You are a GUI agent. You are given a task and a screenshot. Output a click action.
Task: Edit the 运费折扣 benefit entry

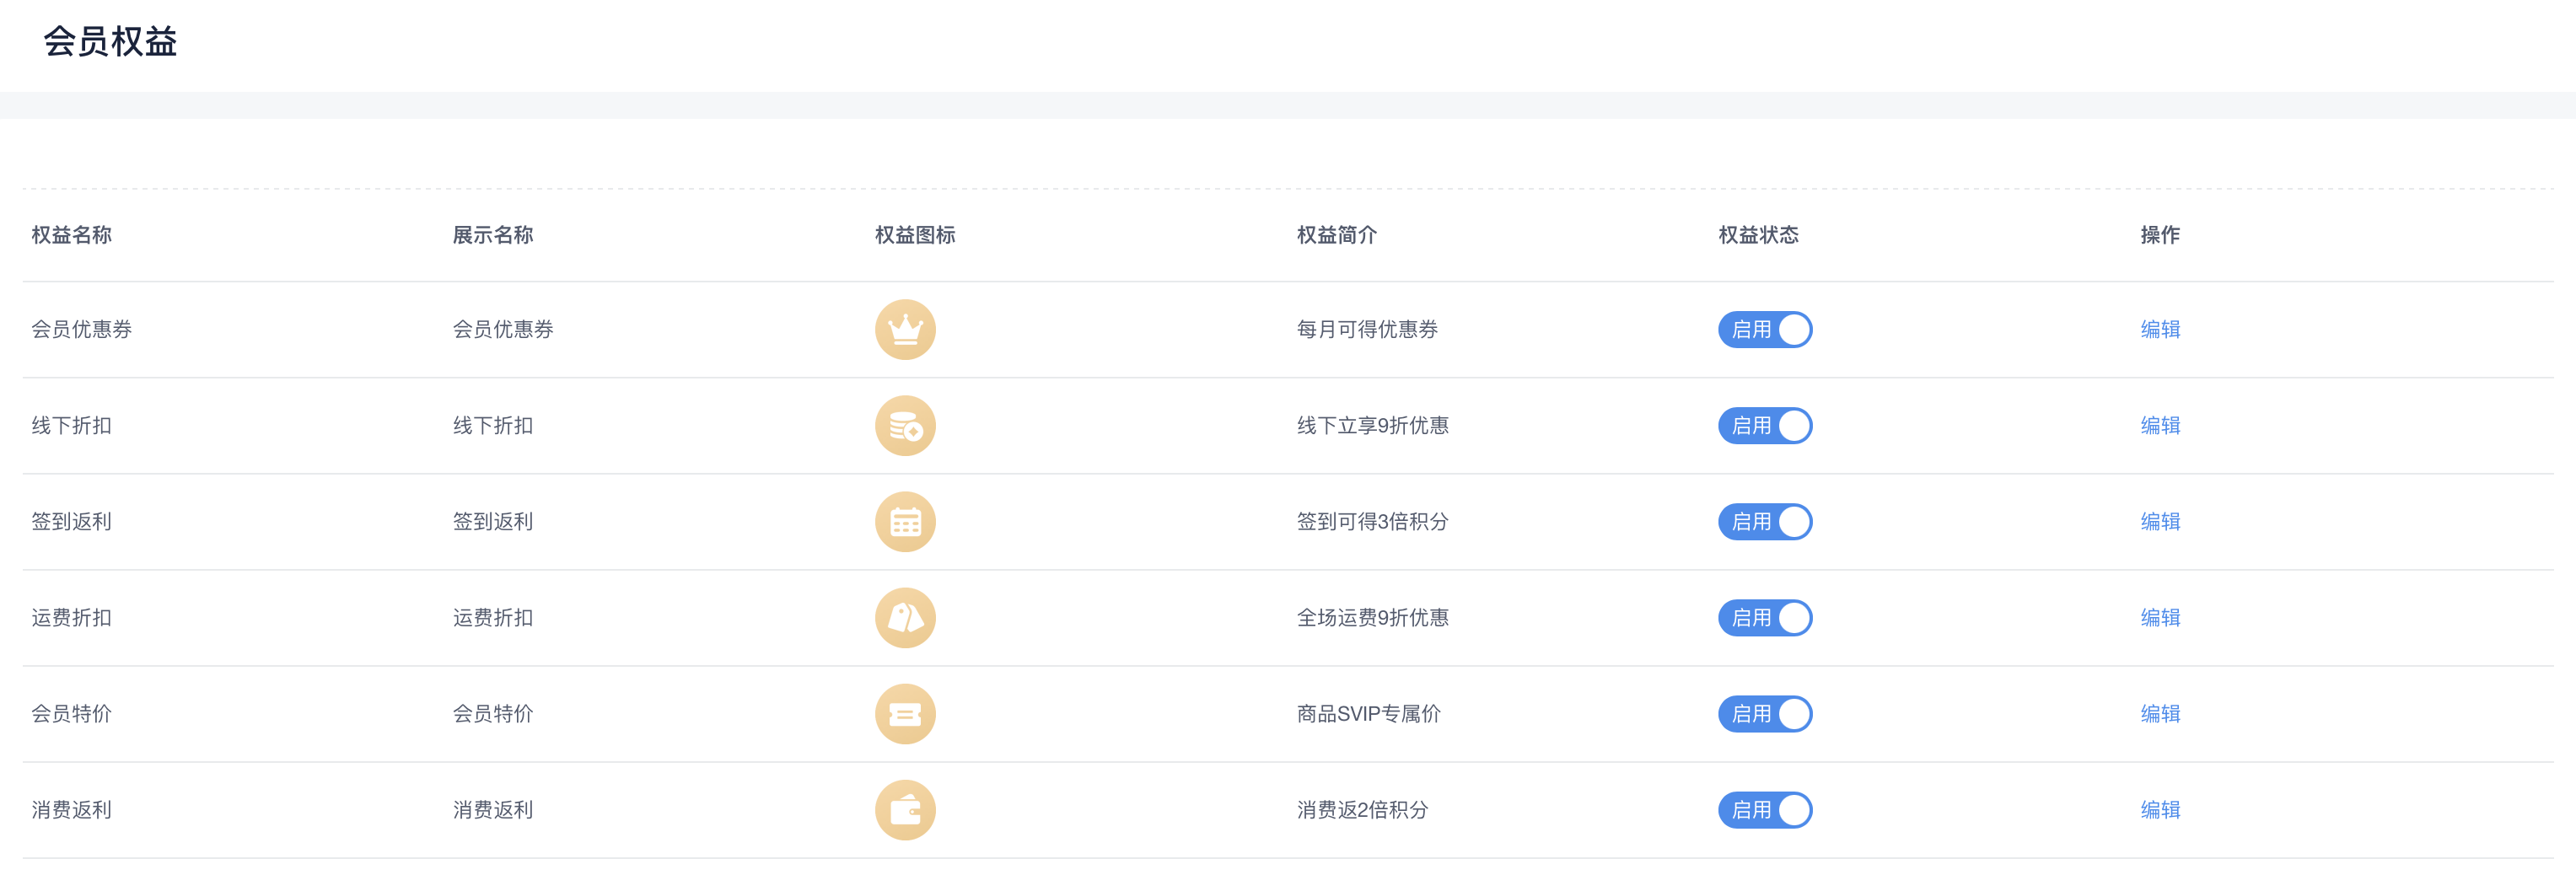tap(2160, 617)
